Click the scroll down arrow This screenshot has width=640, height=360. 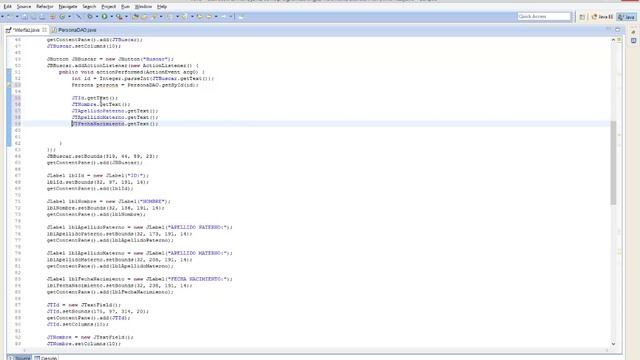pyautogui.click(x=613, y=344)
